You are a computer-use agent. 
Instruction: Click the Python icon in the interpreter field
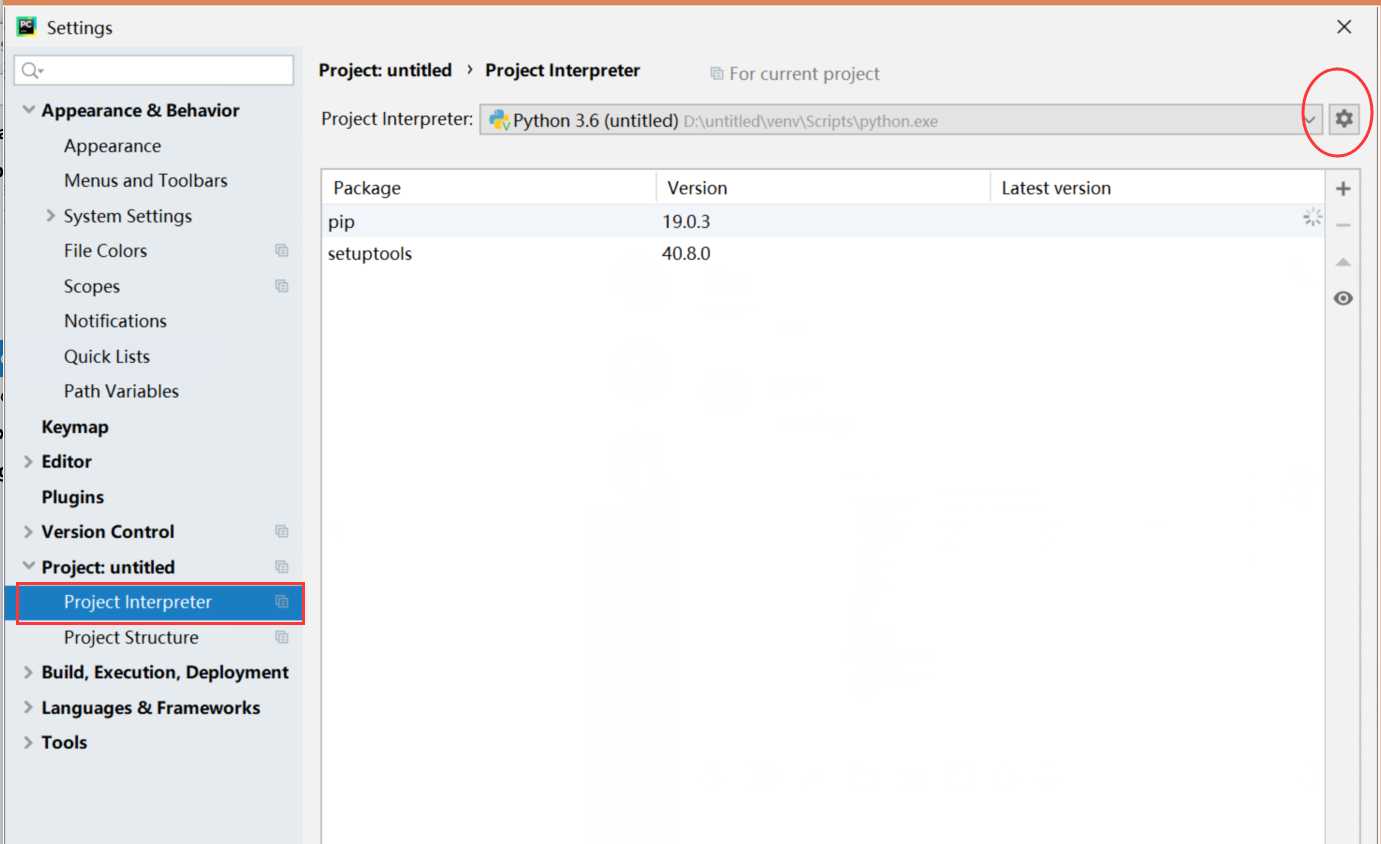(499, 120)
